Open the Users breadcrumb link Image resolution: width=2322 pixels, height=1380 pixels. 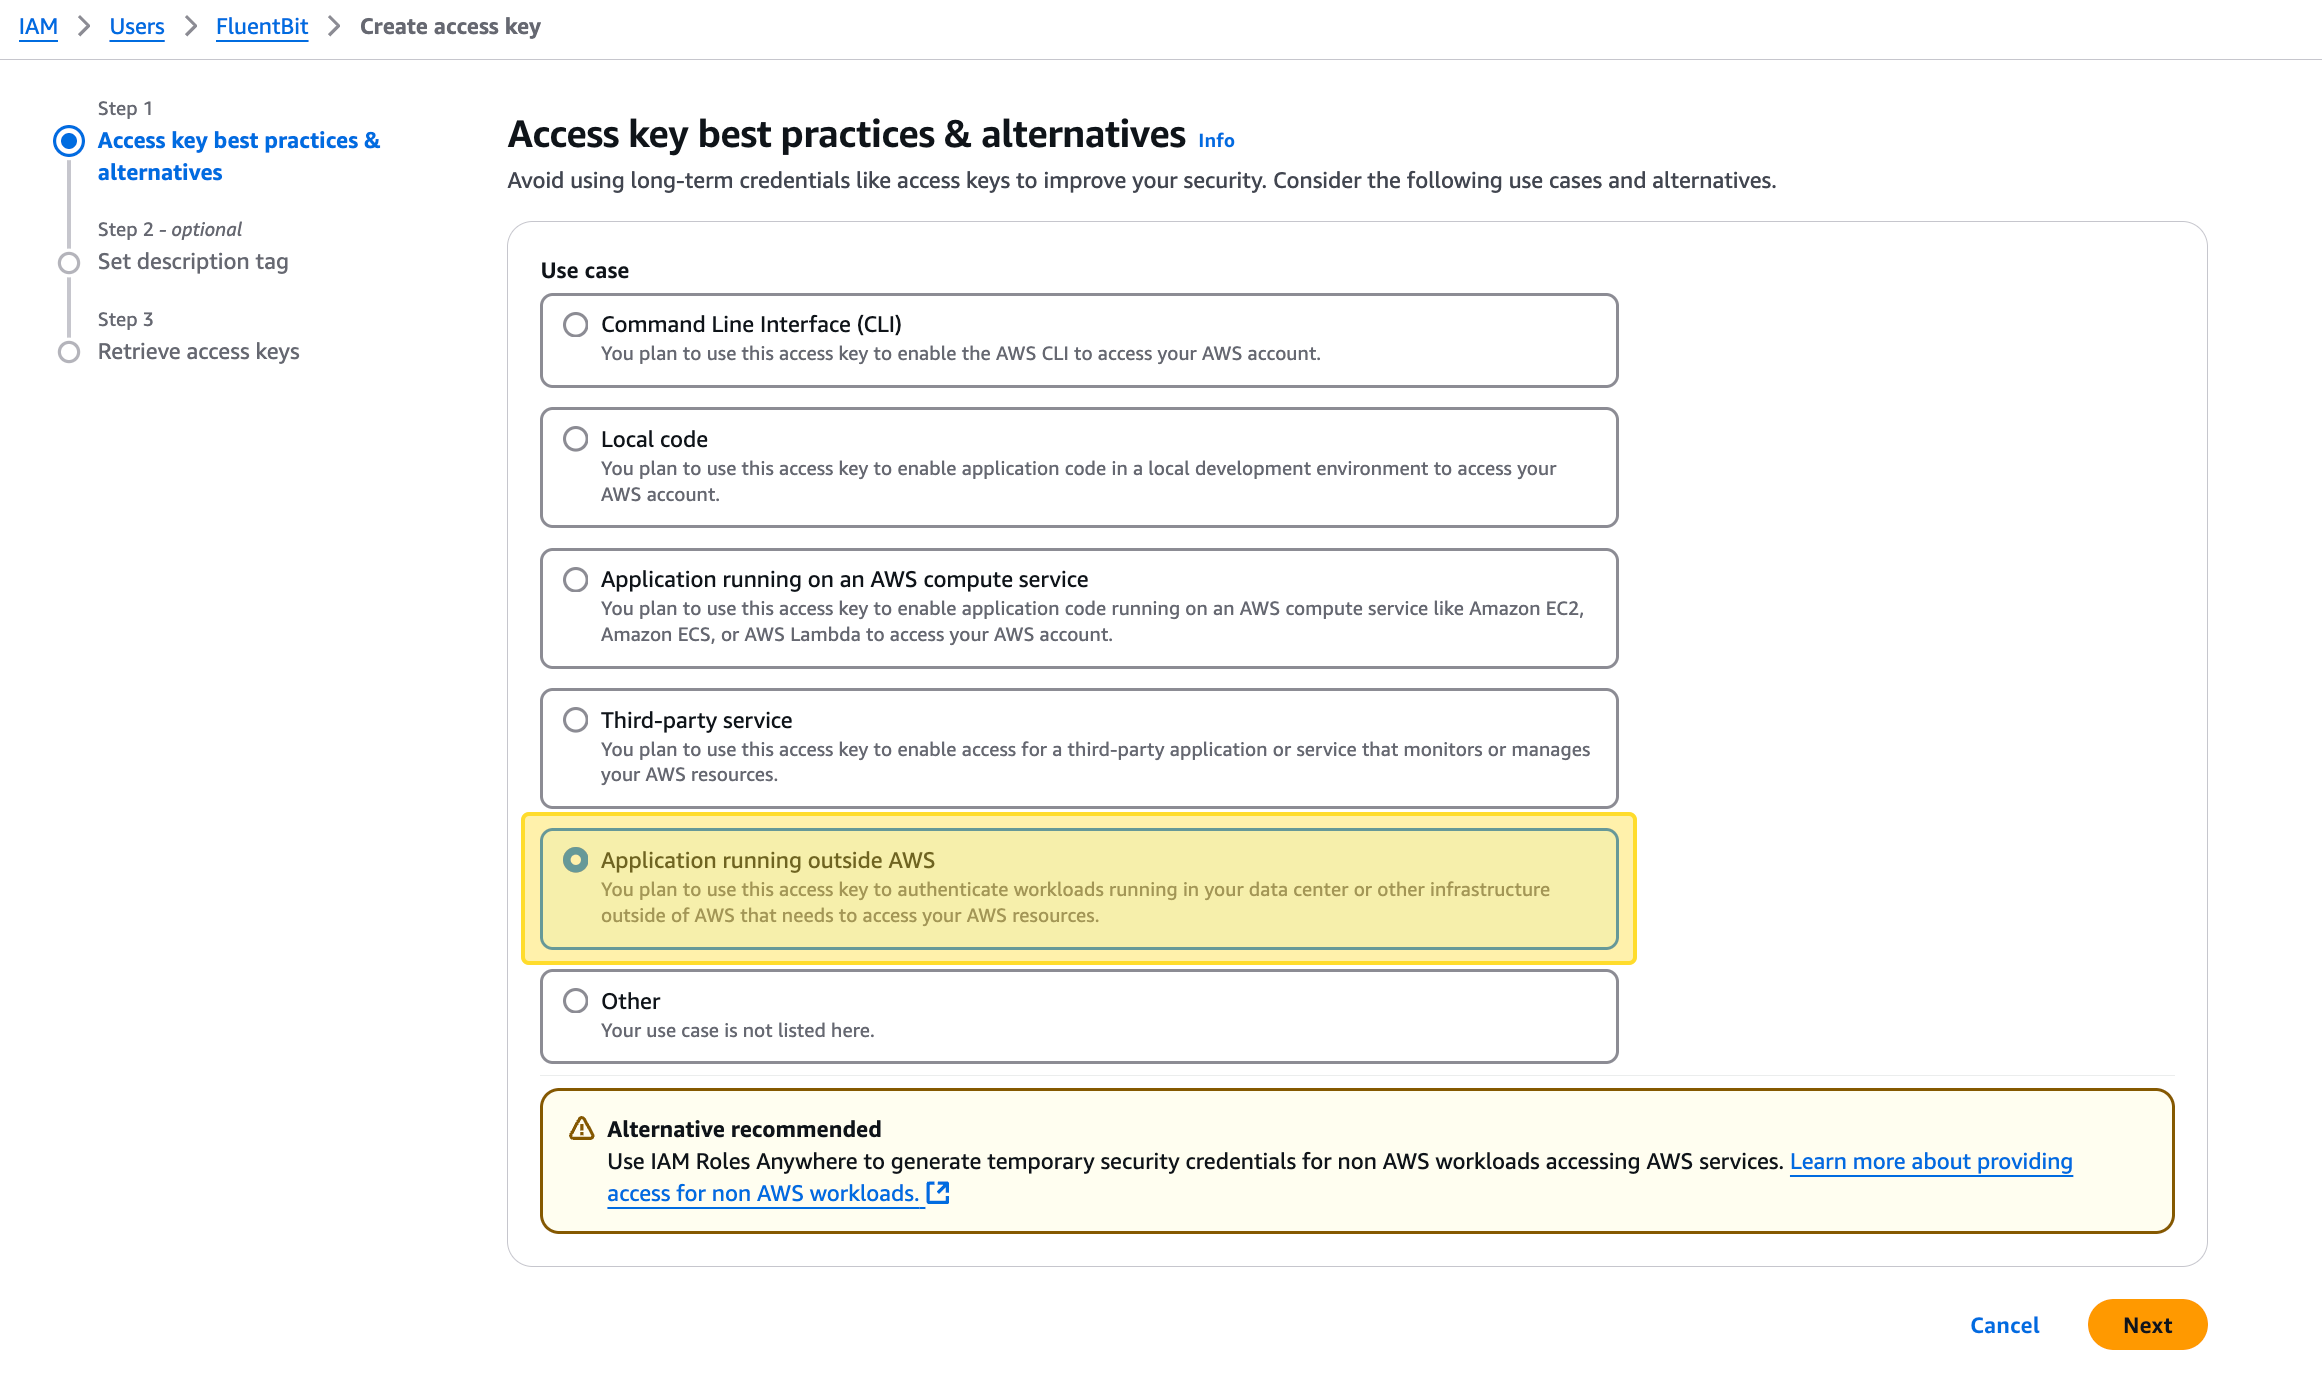coord(137,27)
